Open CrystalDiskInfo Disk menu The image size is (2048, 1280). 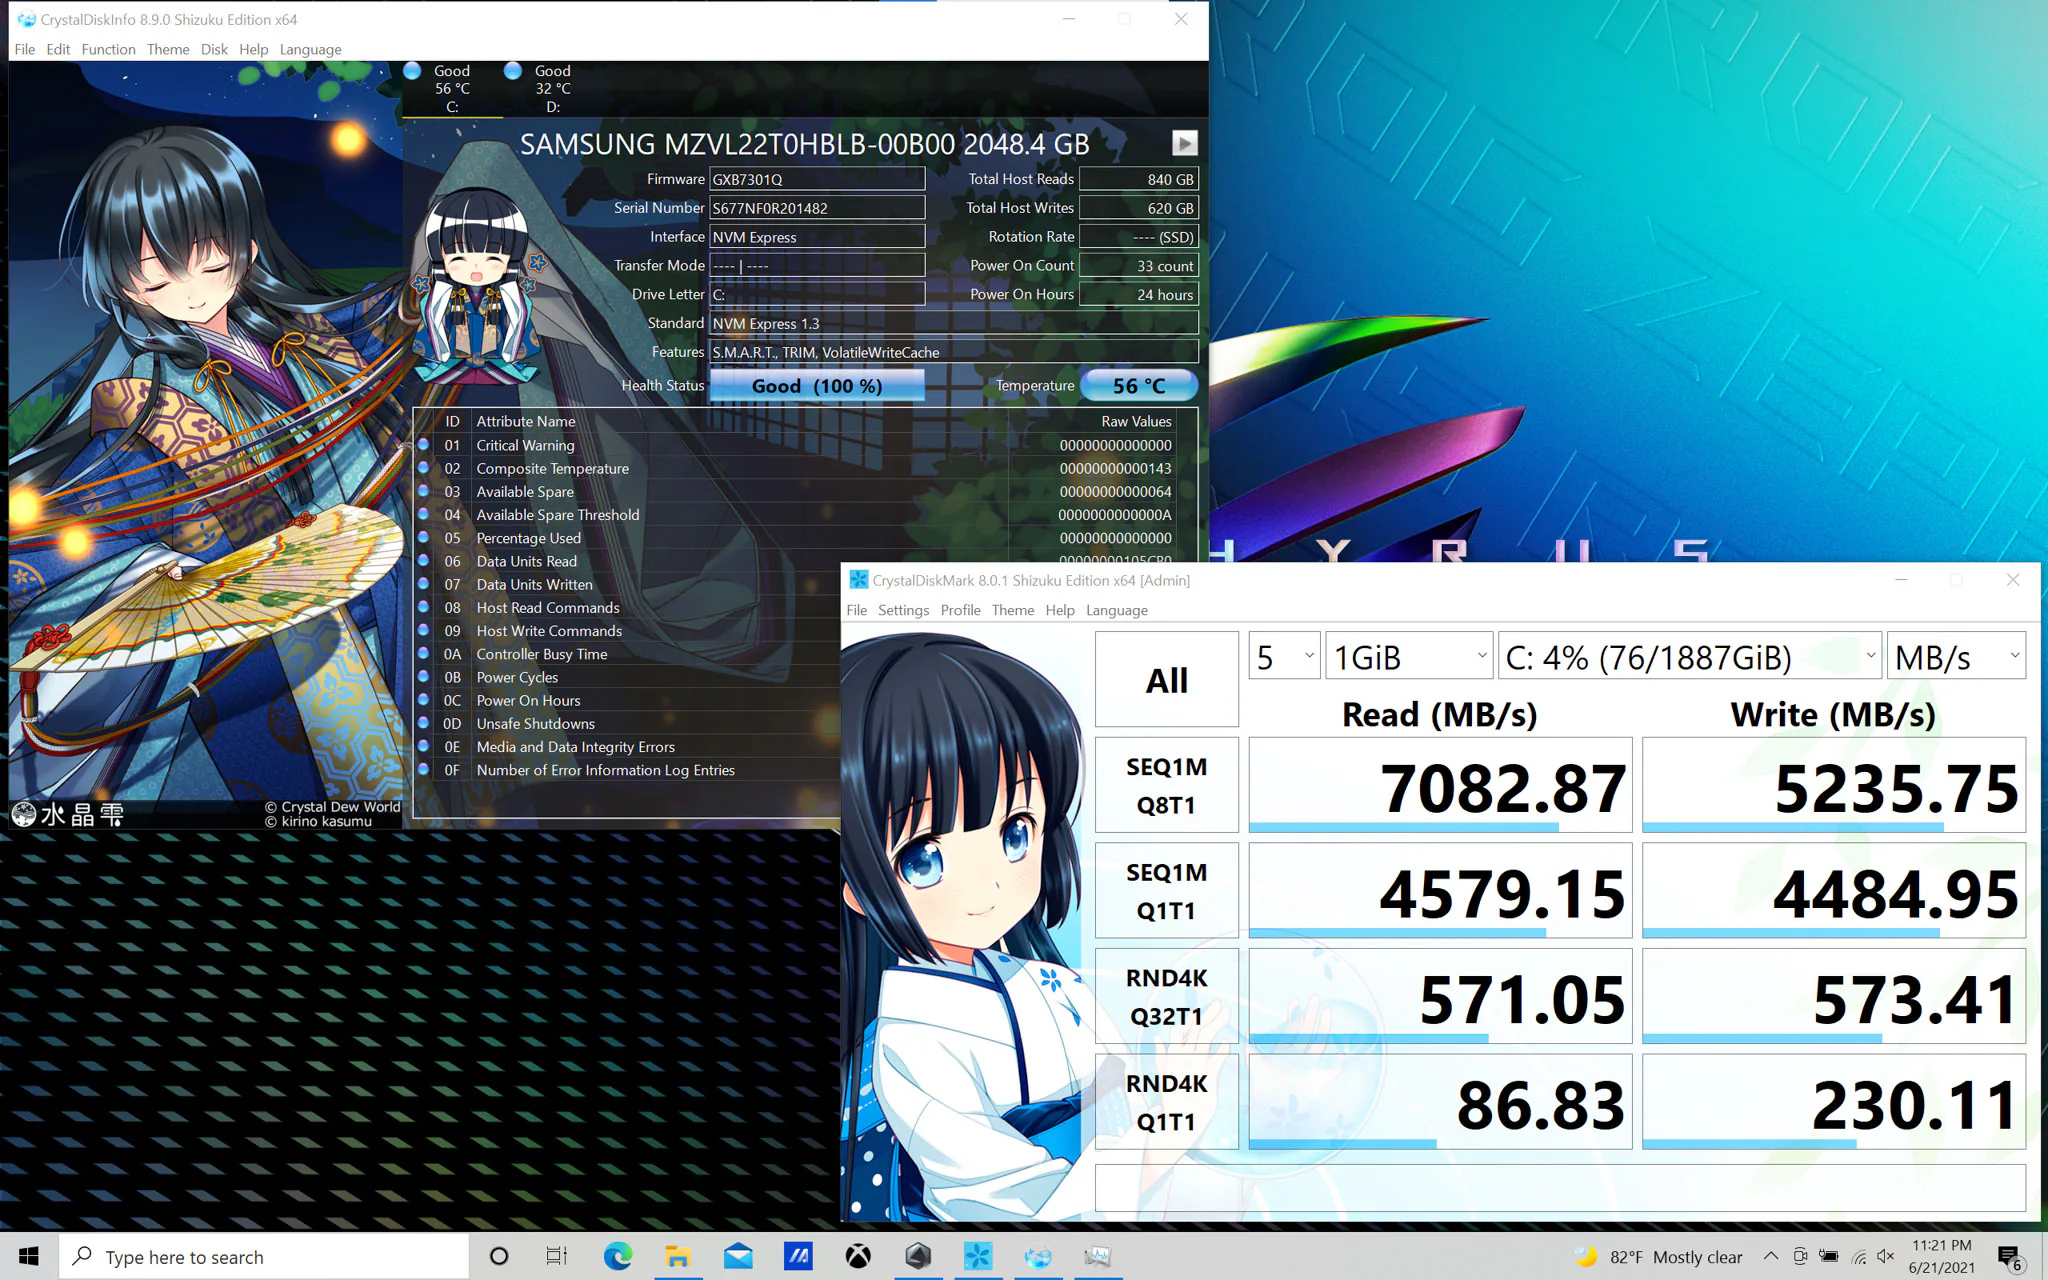coord(214,49)
